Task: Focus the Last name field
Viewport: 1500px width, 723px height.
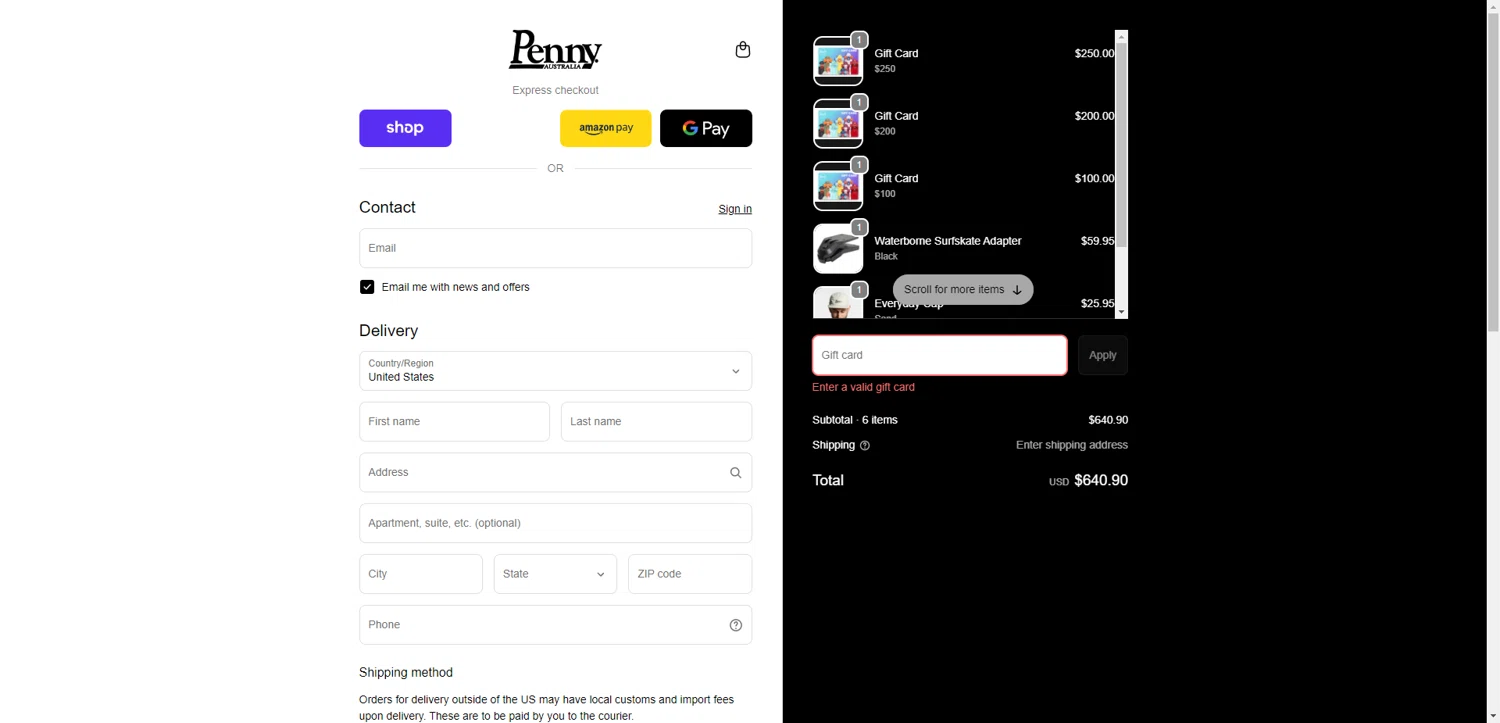Action: coord(657,422)
